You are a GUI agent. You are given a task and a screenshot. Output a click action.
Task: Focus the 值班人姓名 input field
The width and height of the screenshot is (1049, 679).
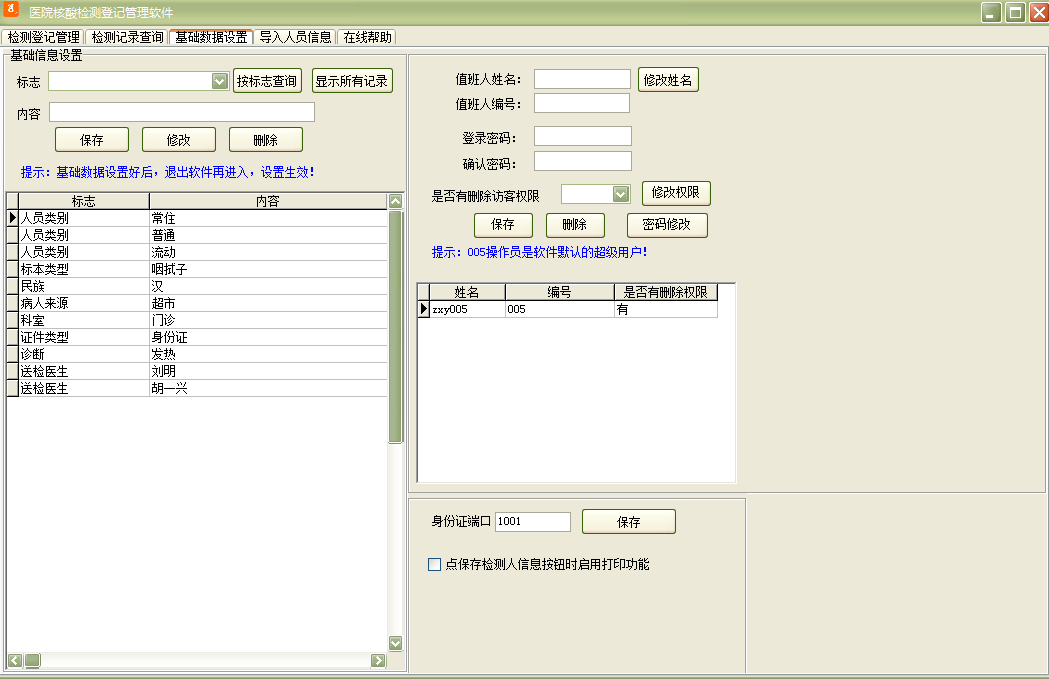pyautogui.click(x=582, y=79)
